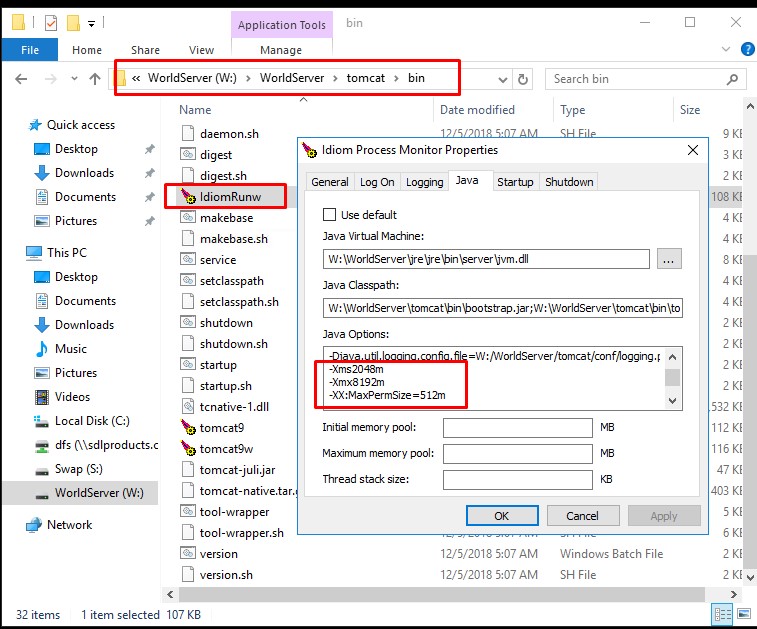Expand the address bar history dropdown
The width and height of the screenshot is (757, 629).
(503, 79)
